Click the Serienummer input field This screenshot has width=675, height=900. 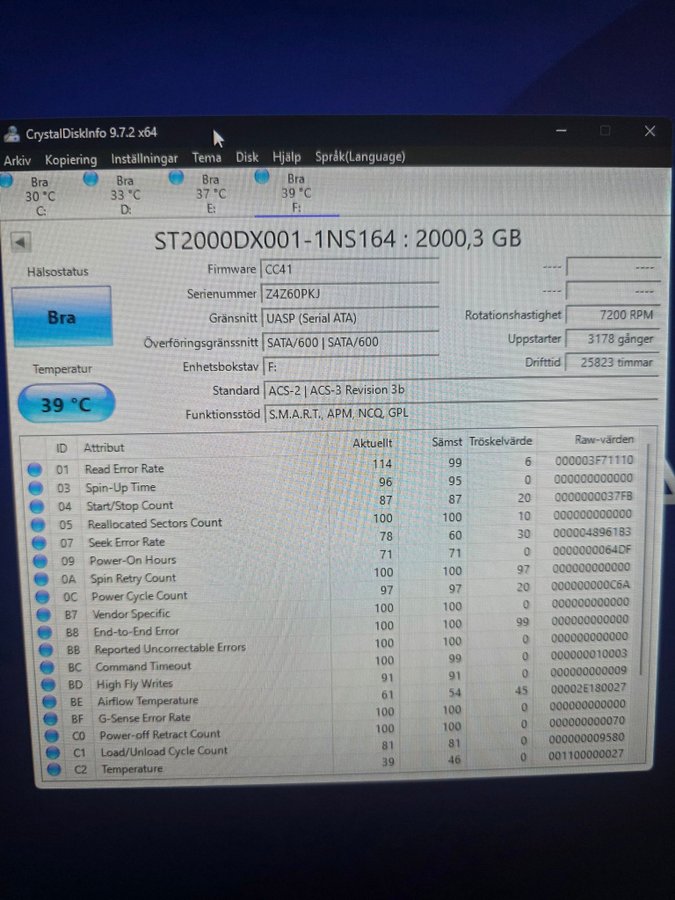(x=350, y=294)
